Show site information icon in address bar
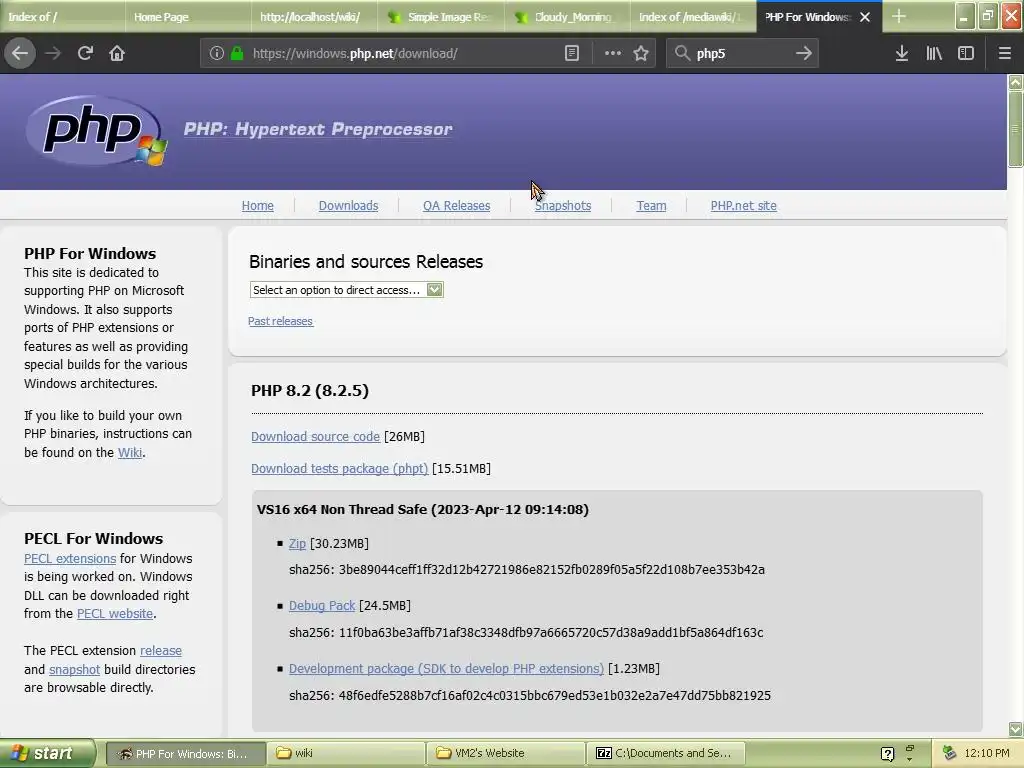 217,53
